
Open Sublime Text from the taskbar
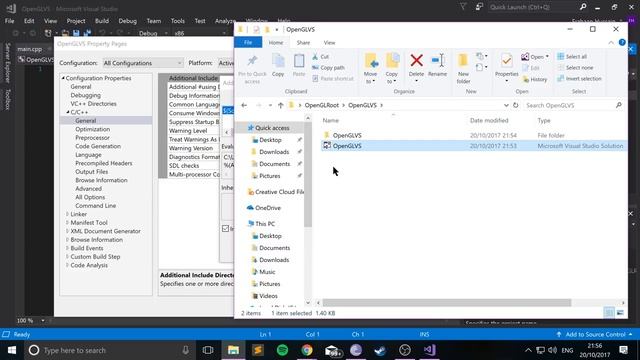click(258, 350)
